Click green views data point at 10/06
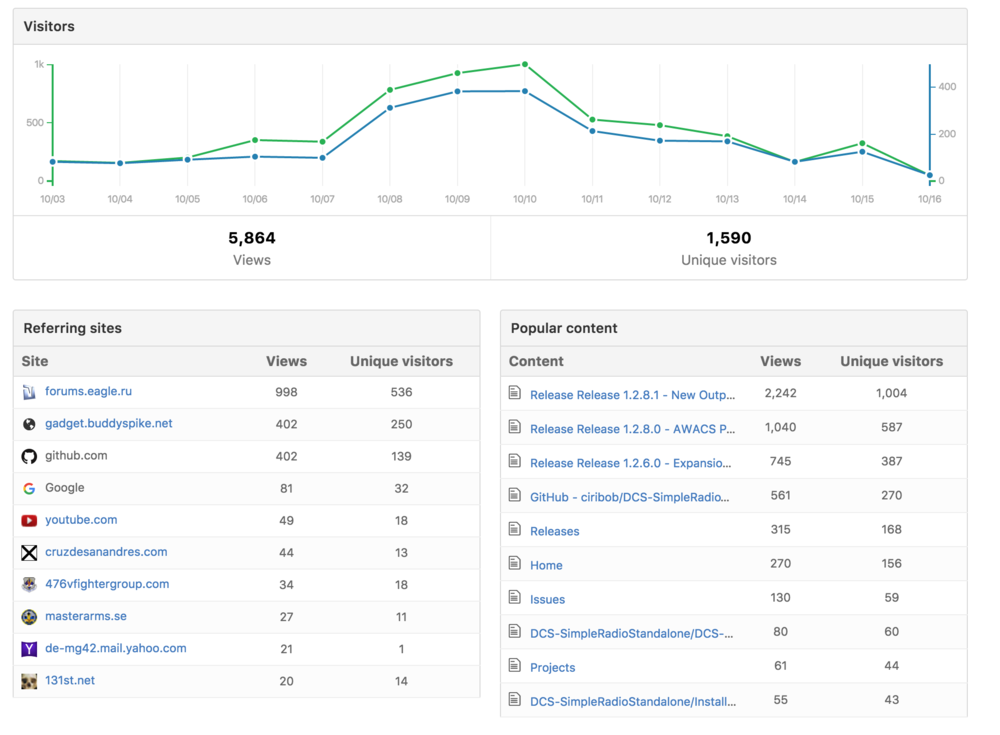This screenshot has width=1000, height=735. (255, 140)
